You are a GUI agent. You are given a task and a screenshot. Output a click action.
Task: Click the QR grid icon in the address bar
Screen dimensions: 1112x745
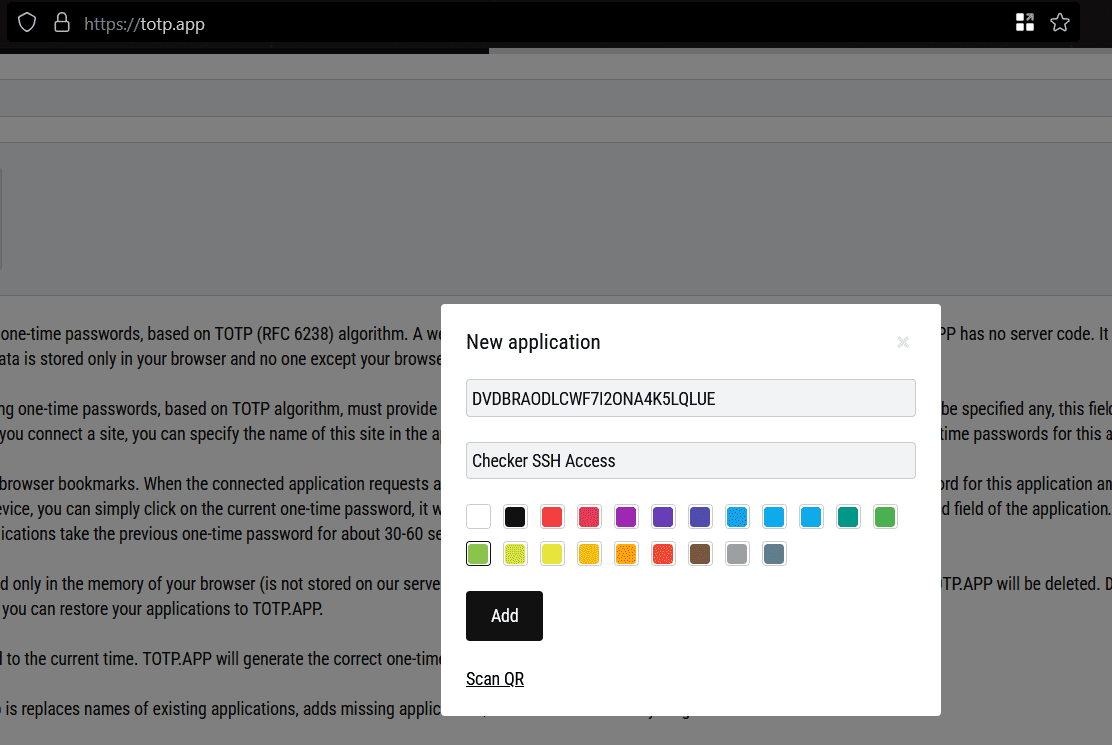(x=1024, y=23)
